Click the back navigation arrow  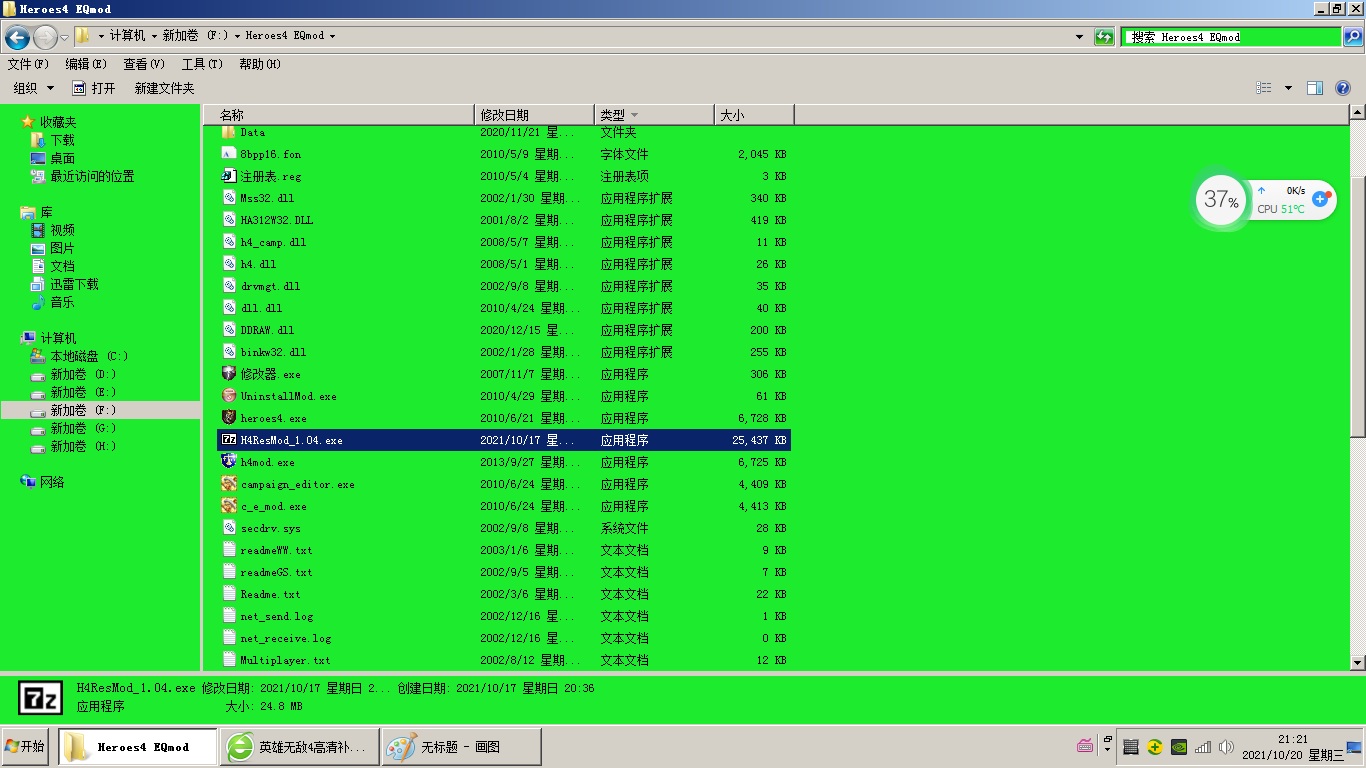[x=17, y=38]
